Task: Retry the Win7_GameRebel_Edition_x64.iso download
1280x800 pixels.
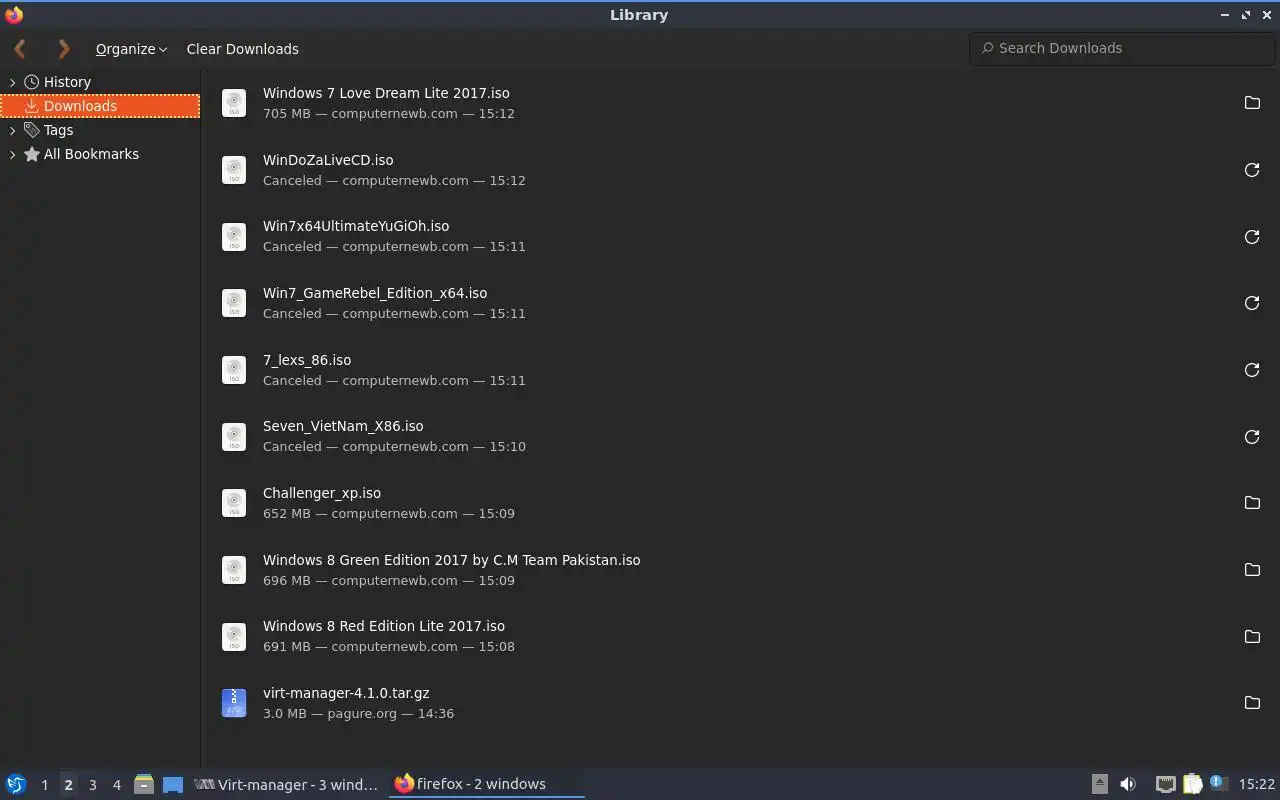Action: click(x=1251, y=303)
